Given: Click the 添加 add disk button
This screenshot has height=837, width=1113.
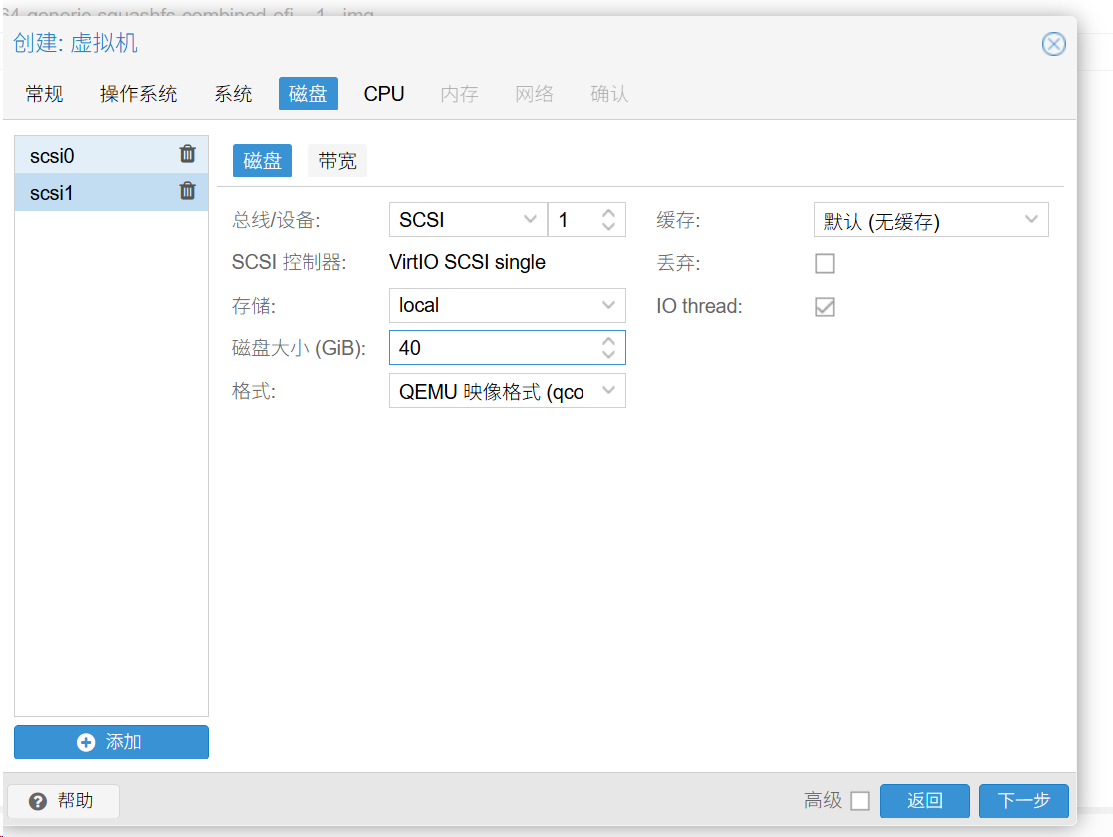Looking at the screenshot, I should [111, 742].
